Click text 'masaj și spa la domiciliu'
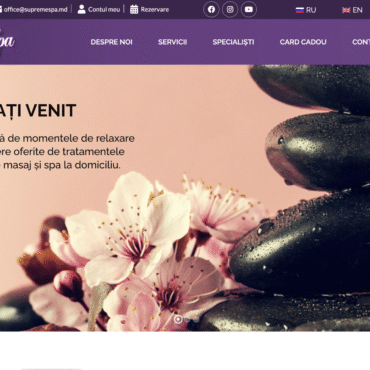Image resolution: width=370 pixels, height=370 pixels. (x=62, y=165)
